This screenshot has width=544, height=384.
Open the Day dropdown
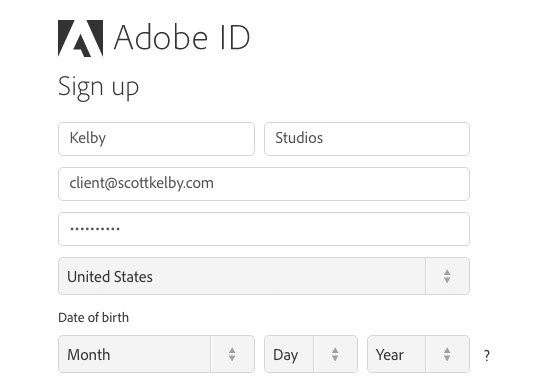(311, 354)
